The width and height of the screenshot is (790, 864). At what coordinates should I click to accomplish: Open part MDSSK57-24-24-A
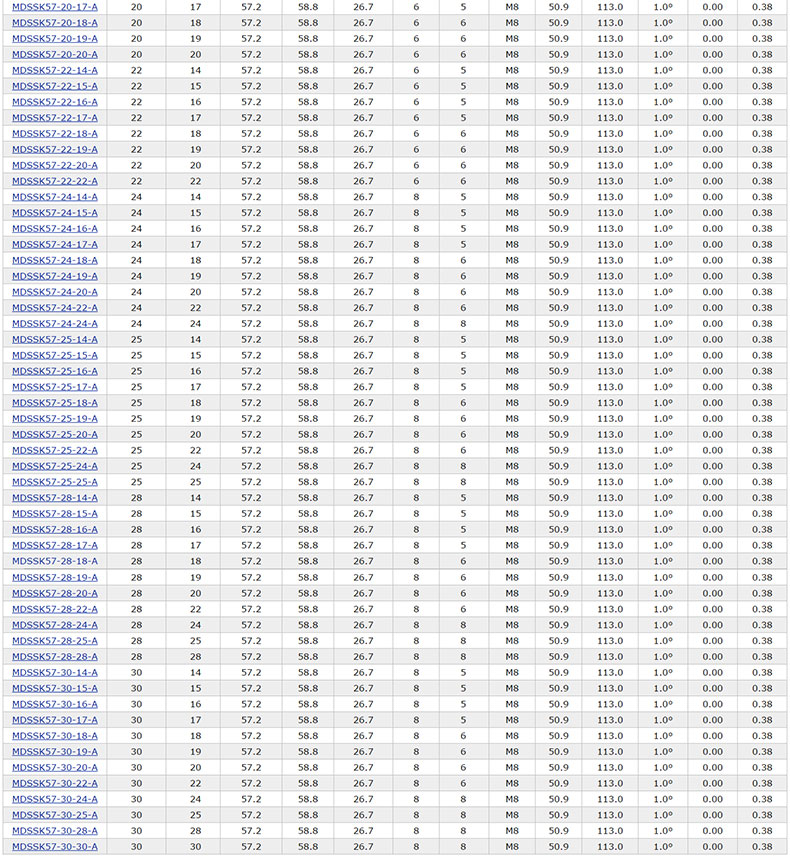point(55,324)
